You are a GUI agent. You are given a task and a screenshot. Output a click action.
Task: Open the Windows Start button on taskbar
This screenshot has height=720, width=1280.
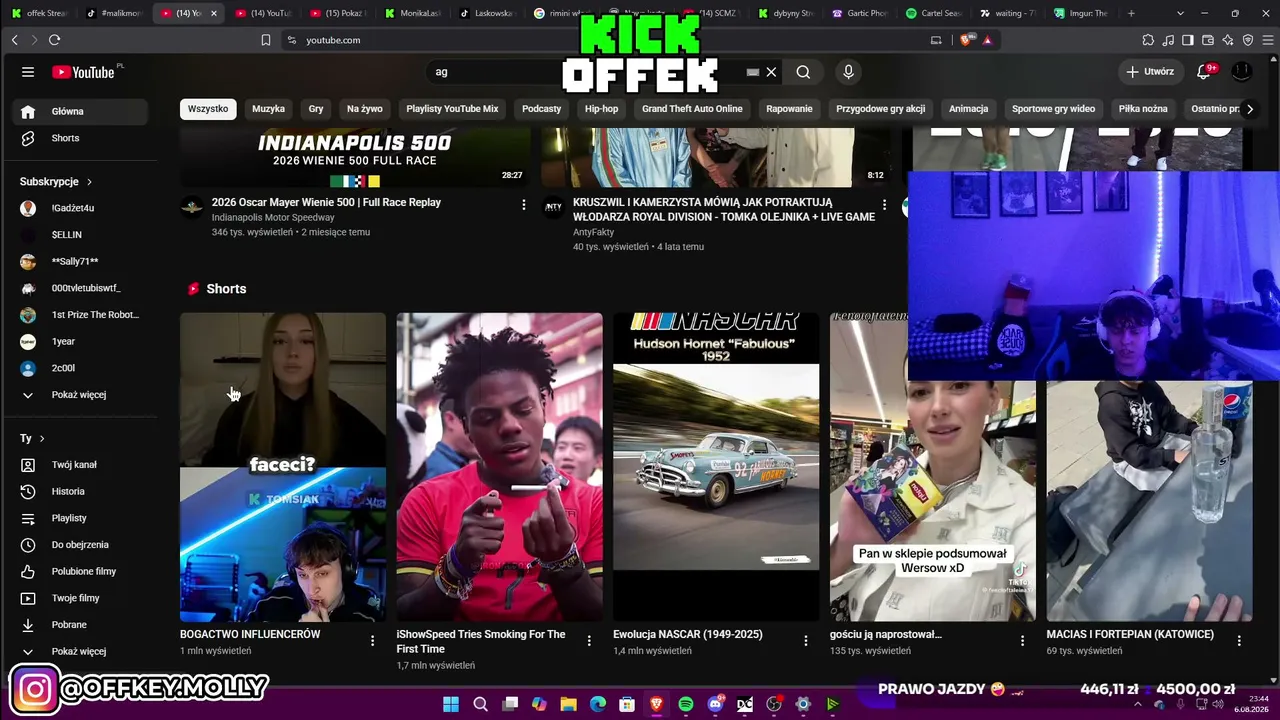(x=451, y=704)
